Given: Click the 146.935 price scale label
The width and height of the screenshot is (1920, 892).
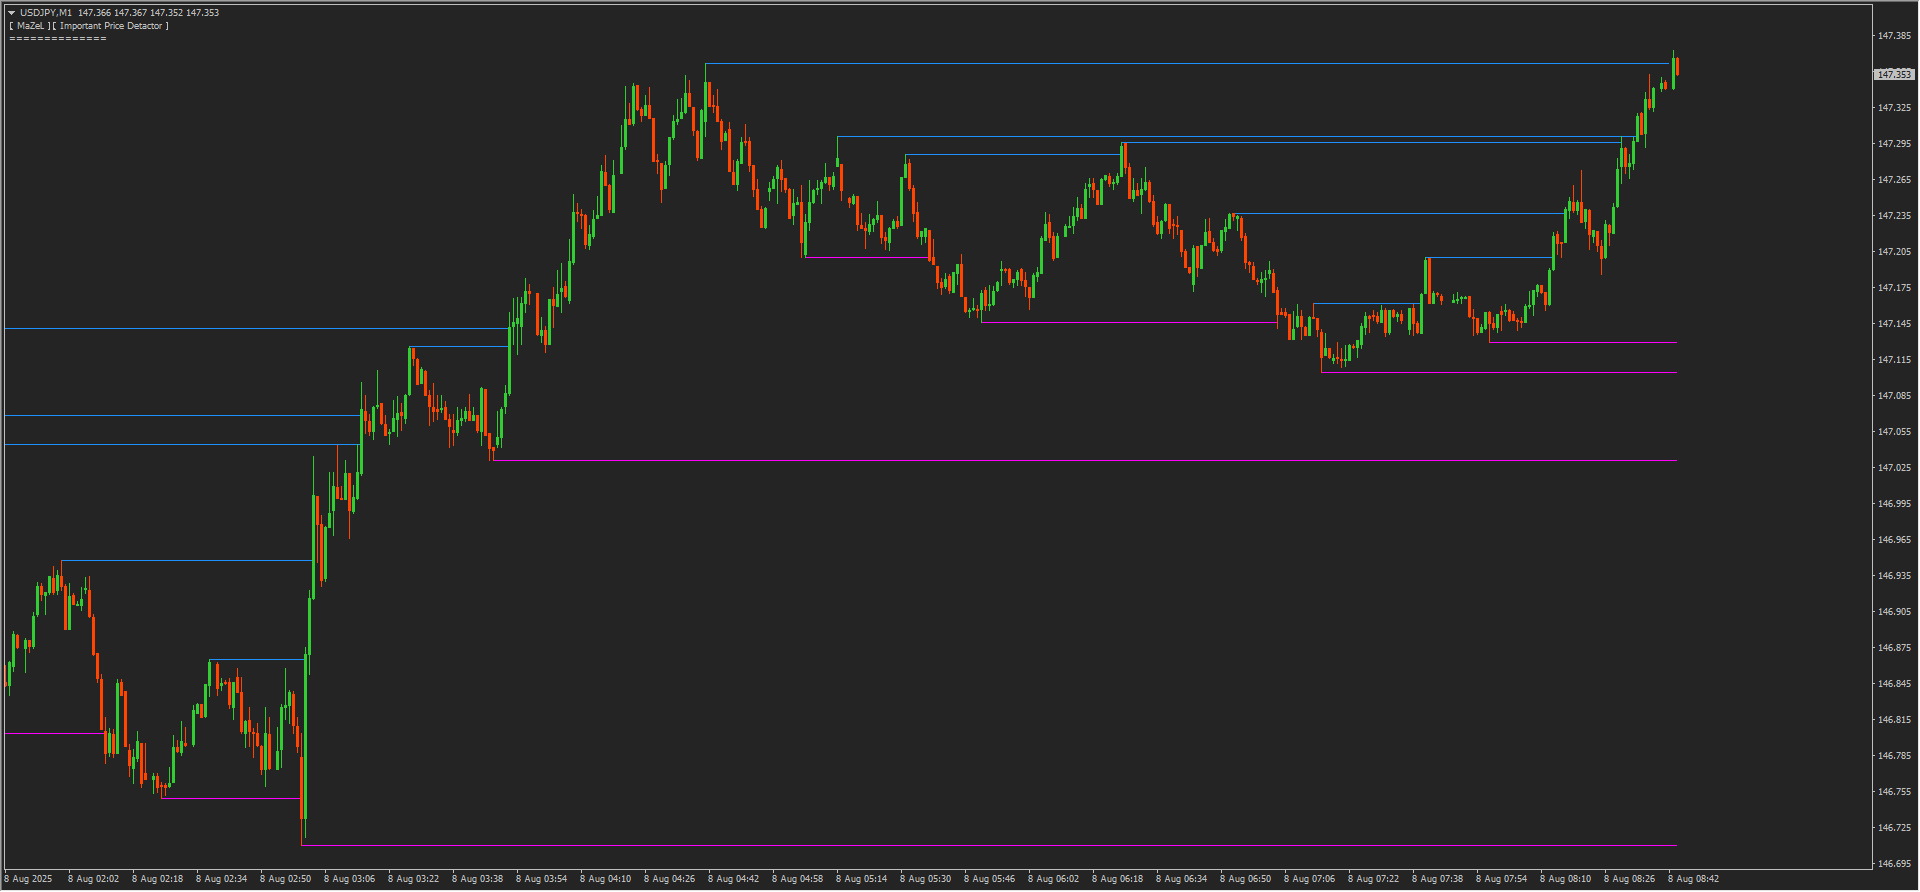Looking at the screenshot, I should (x=1894, y=576).
